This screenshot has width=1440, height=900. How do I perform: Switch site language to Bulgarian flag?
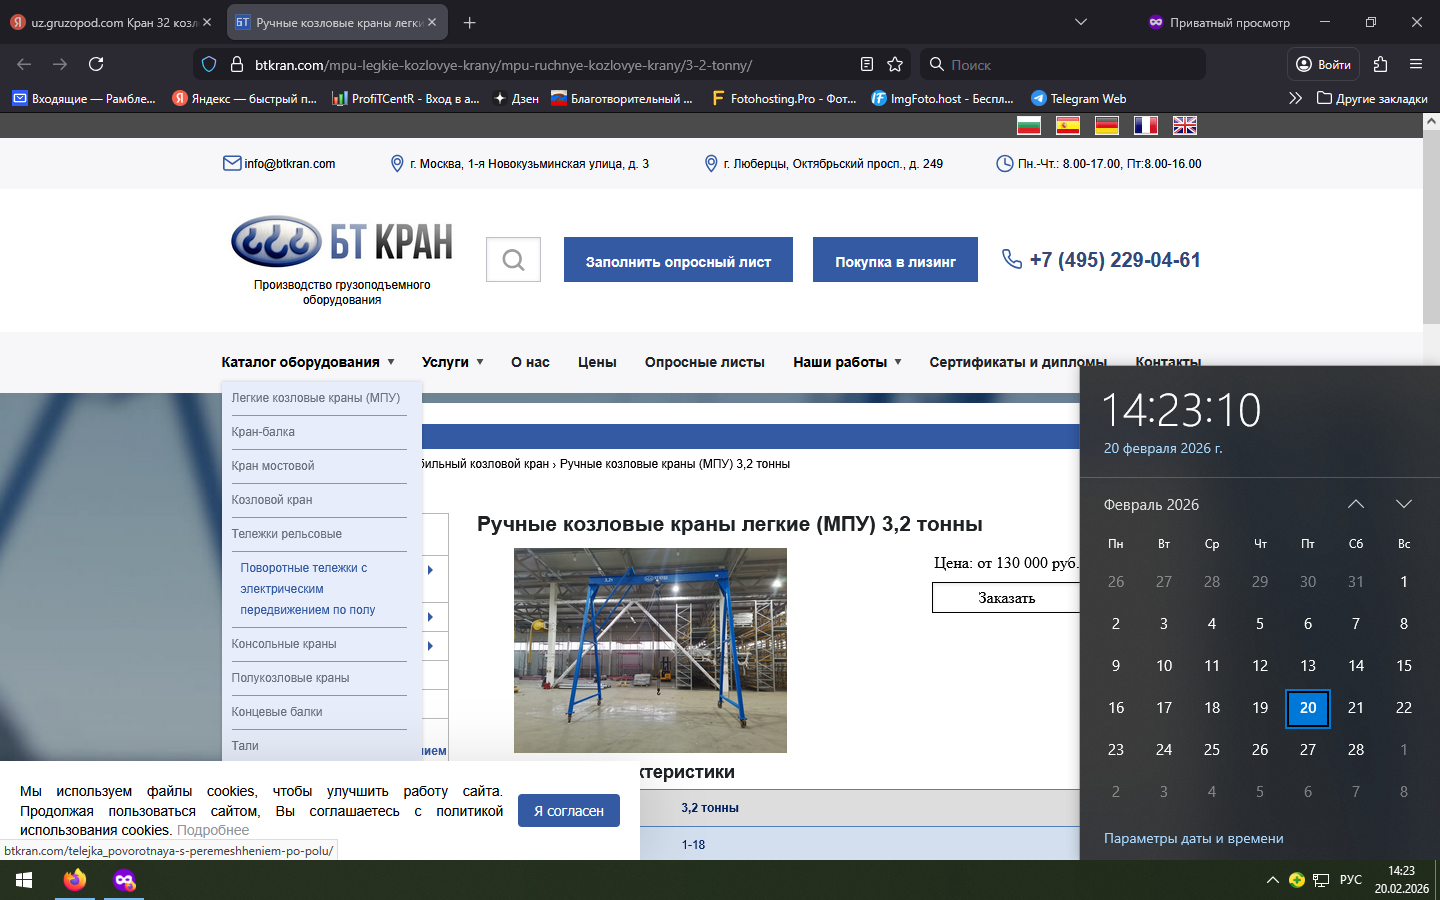[x=1029, y=125]
